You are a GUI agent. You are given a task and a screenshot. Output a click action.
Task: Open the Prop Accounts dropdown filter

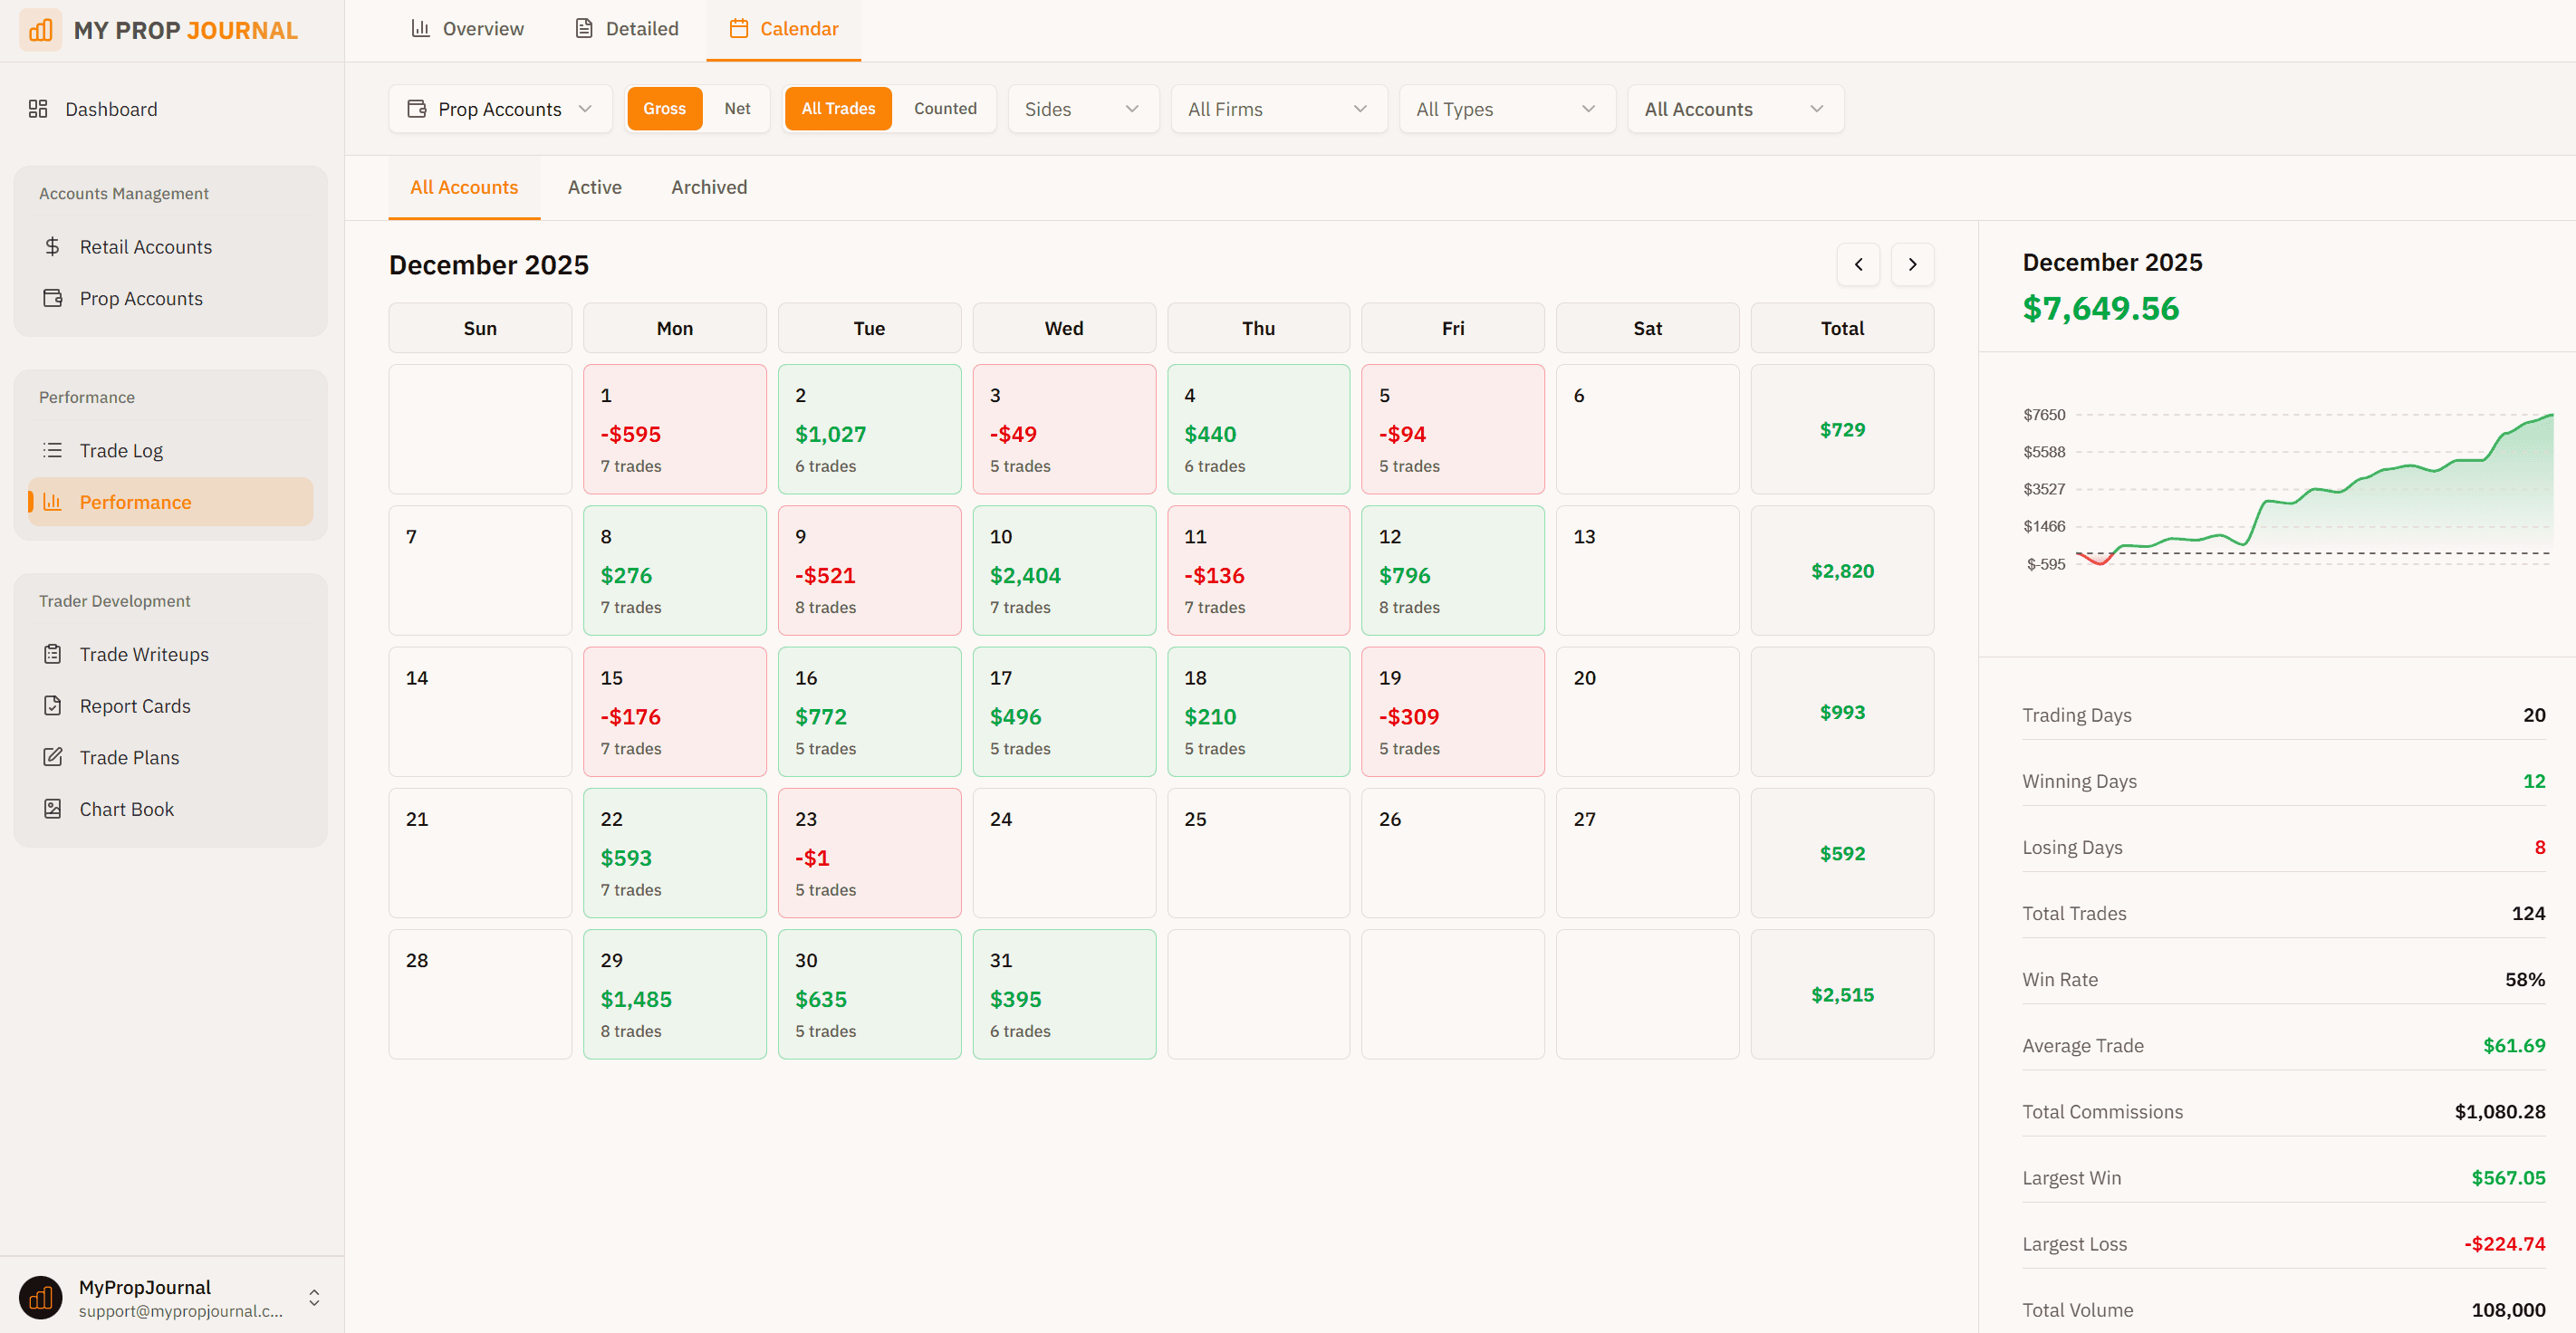tap(500, 109)
